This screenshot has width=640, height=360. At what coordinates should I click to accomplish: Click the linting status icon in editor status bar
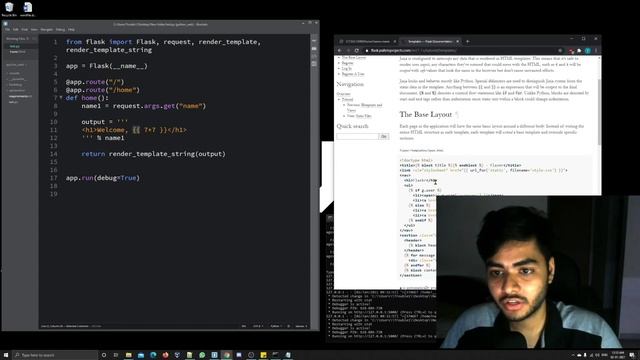[x=289, y=326]
